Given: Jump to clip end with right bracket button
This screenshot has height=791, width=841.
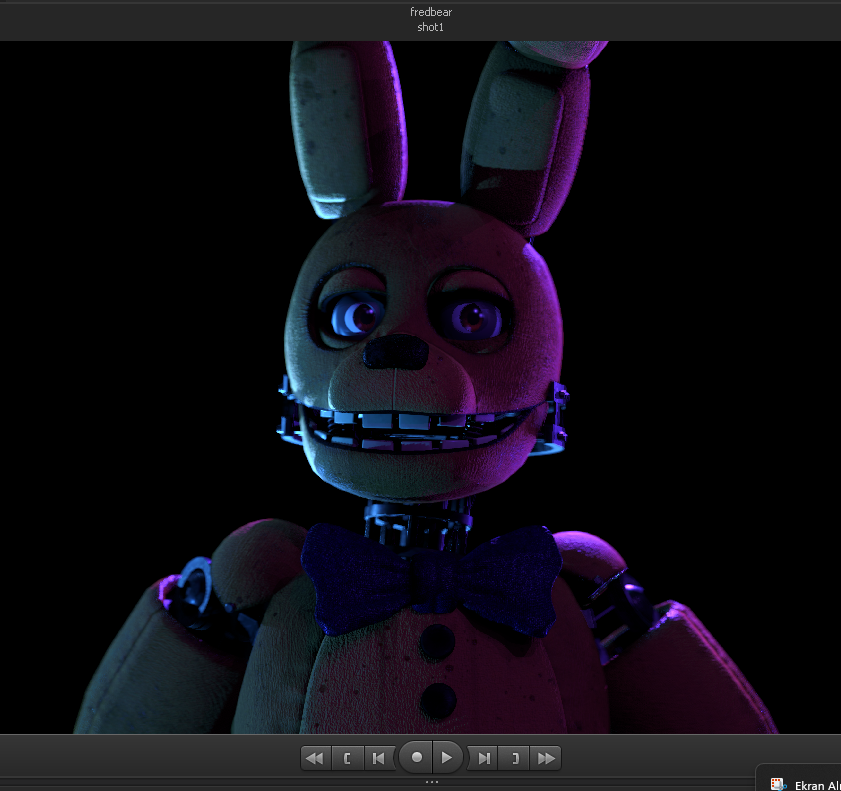Looking at the screenshot, I should pyautogui.click(x=514, y=758).
